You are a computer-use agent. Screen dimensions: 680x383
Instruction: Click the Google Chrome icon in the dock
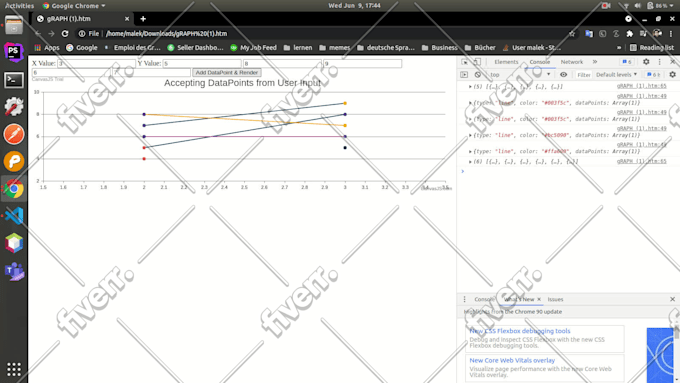point(14,189)
